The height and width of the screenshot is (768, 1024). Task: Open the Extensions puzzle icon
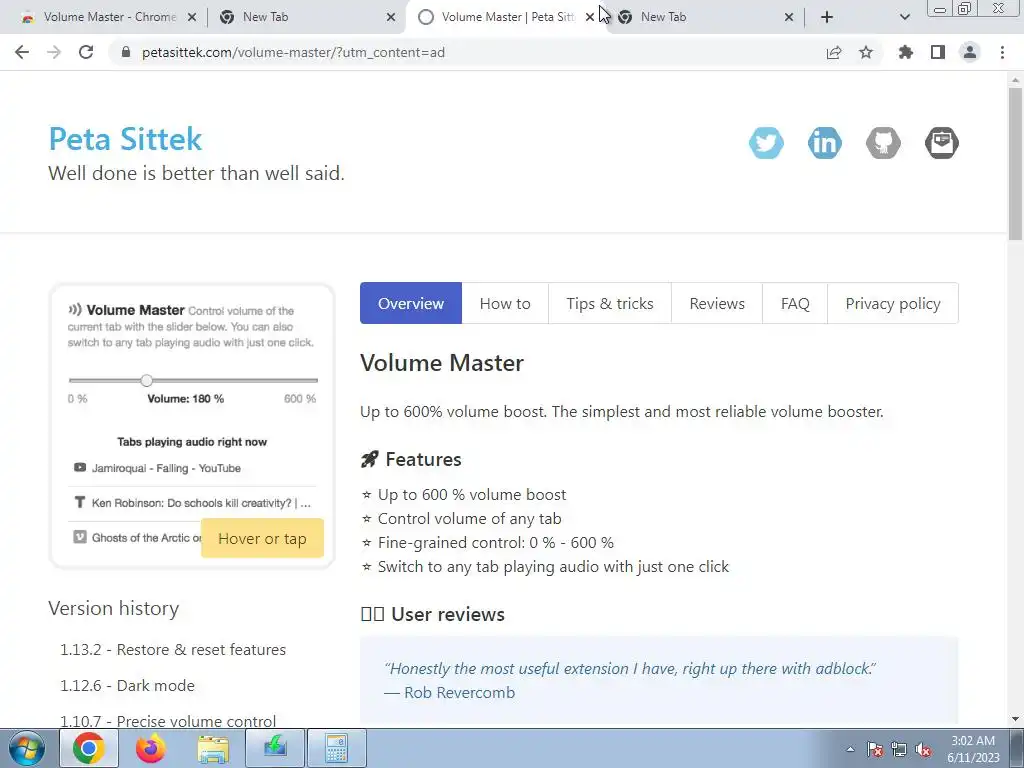(906, 52)
